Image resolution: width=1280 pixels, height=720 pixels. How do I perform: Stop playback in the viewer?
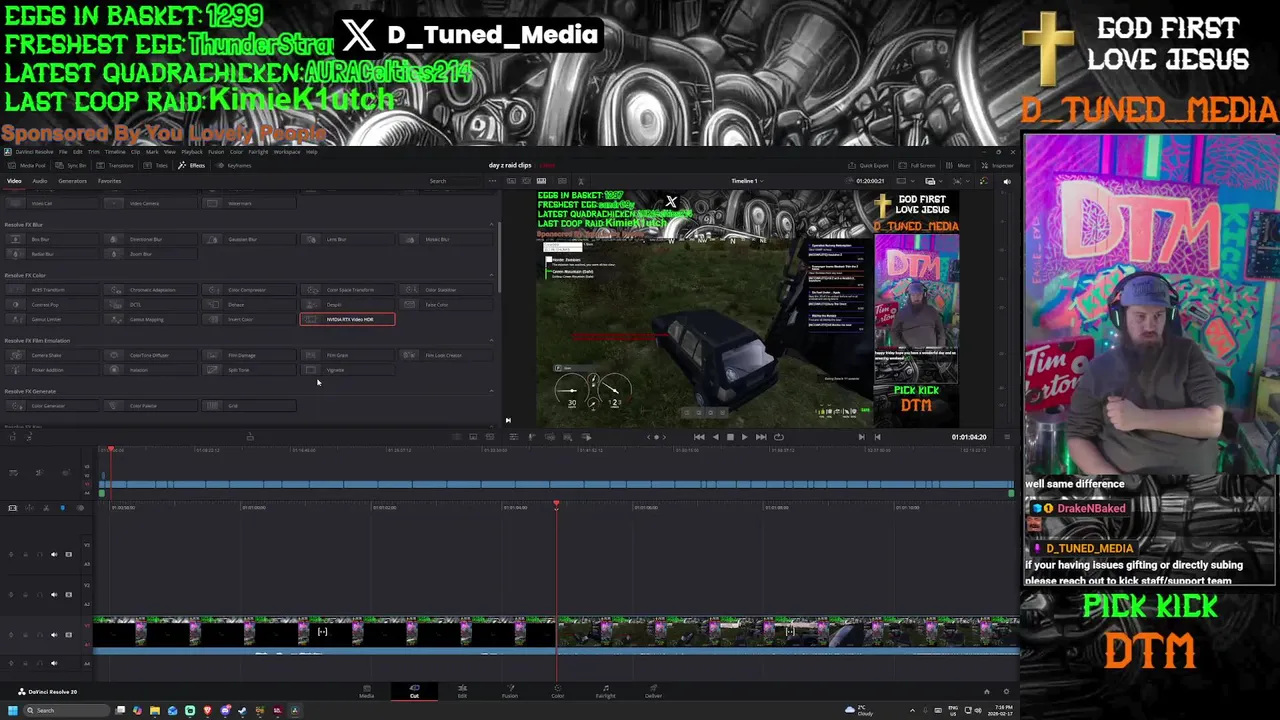[x=730, y=437]
